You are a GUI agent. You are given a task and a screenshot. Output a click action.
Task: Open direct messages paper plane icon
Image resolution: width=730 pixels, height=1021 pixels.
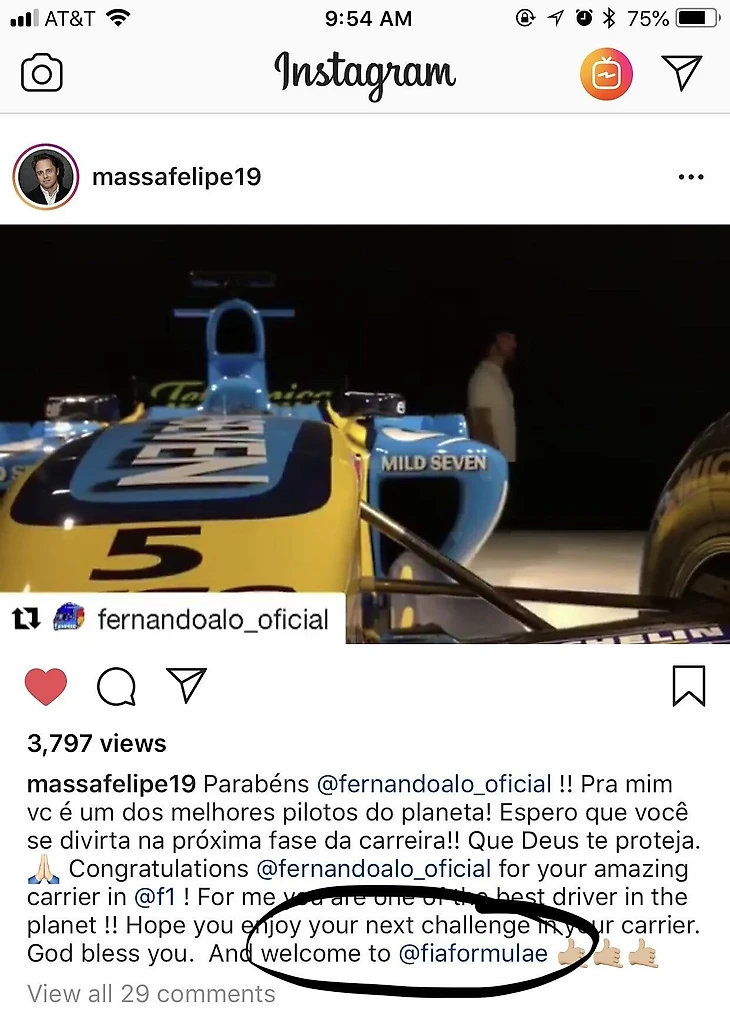click(x=681, y=72)
